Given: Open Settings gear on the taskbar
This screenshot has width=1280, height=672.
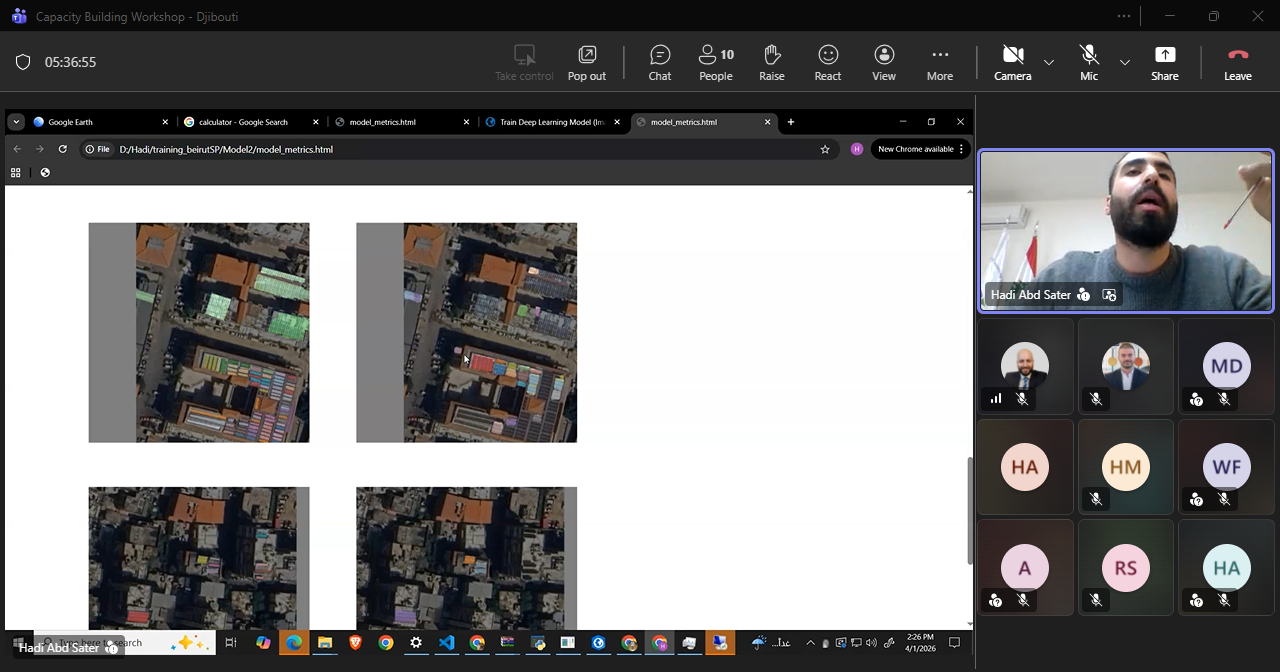Looking at the screenshot, I should click(x=416, y=643).
